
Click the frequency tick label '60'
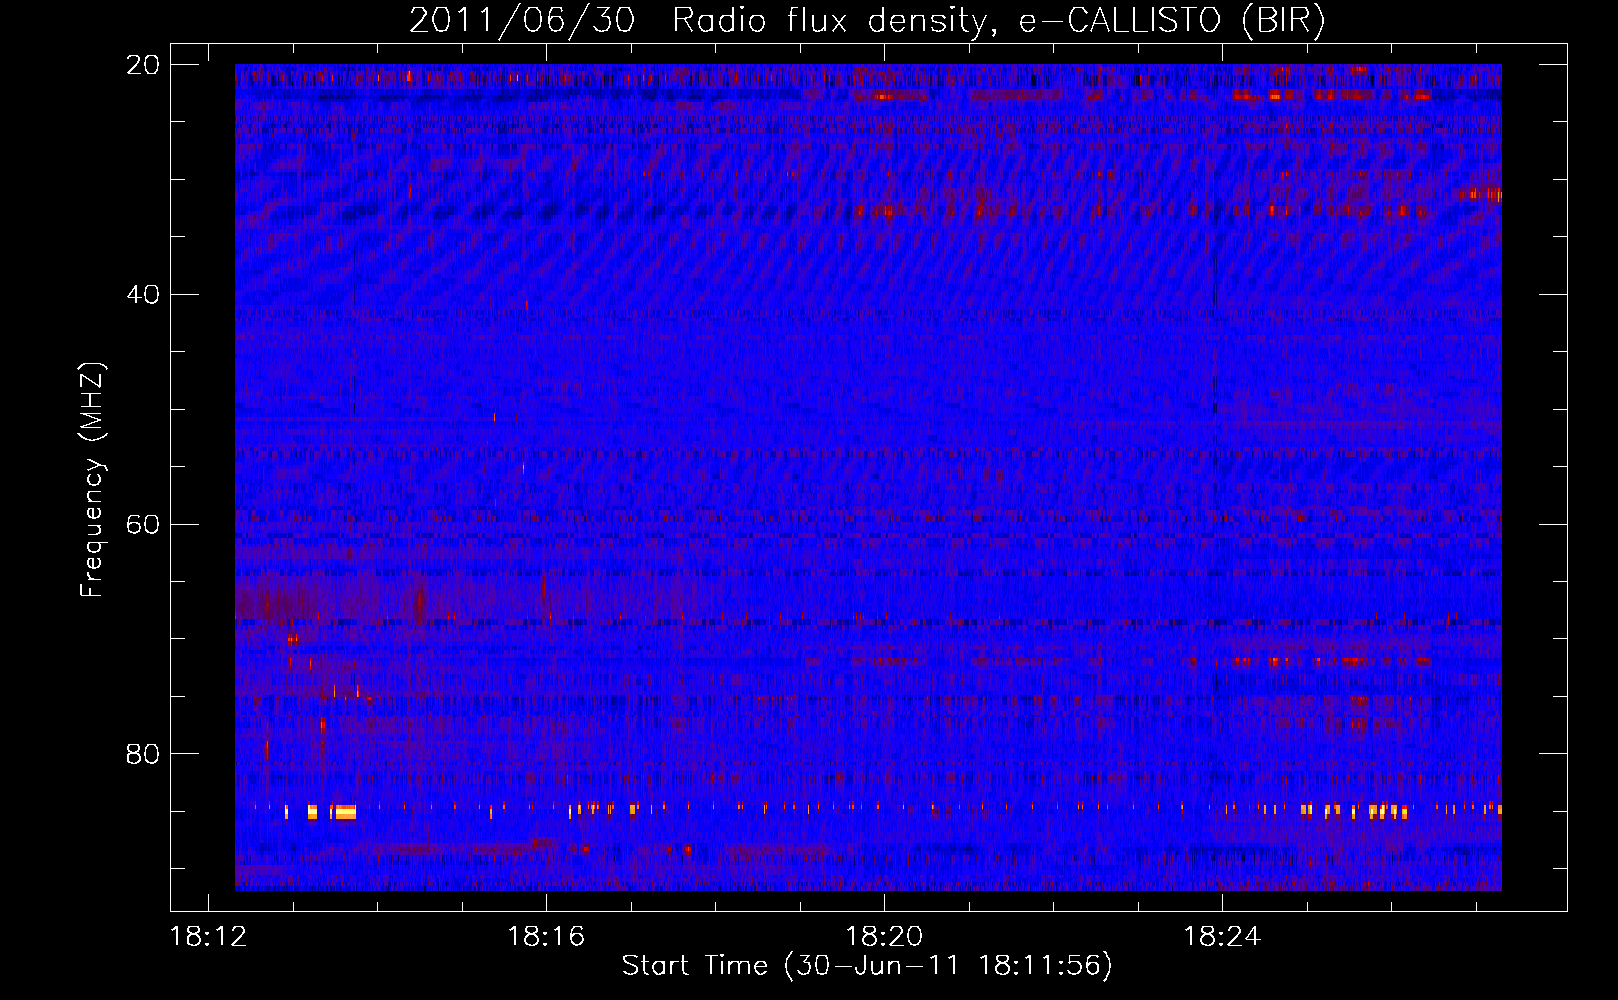[x=143, y=525]
